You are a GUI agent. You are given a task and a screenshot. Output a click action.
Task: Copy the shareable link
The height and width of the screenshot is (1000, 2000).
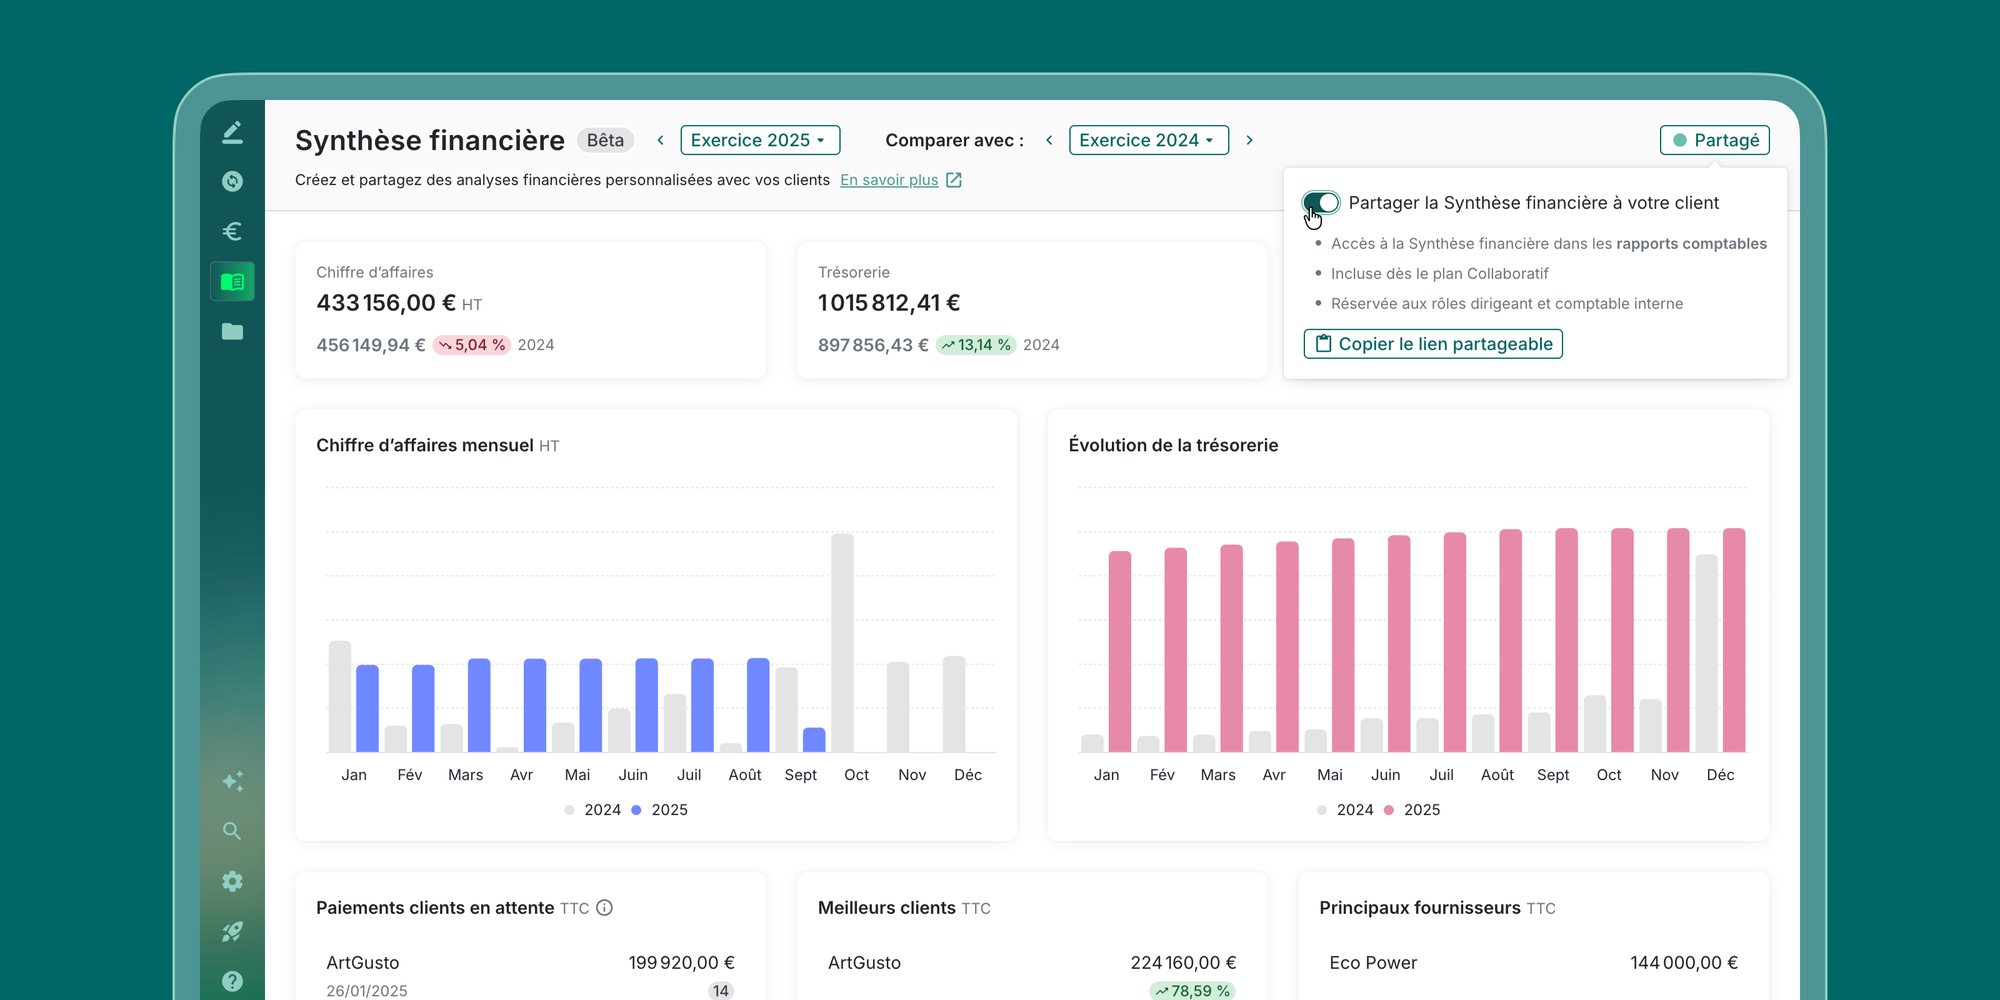coord(1432,344)
